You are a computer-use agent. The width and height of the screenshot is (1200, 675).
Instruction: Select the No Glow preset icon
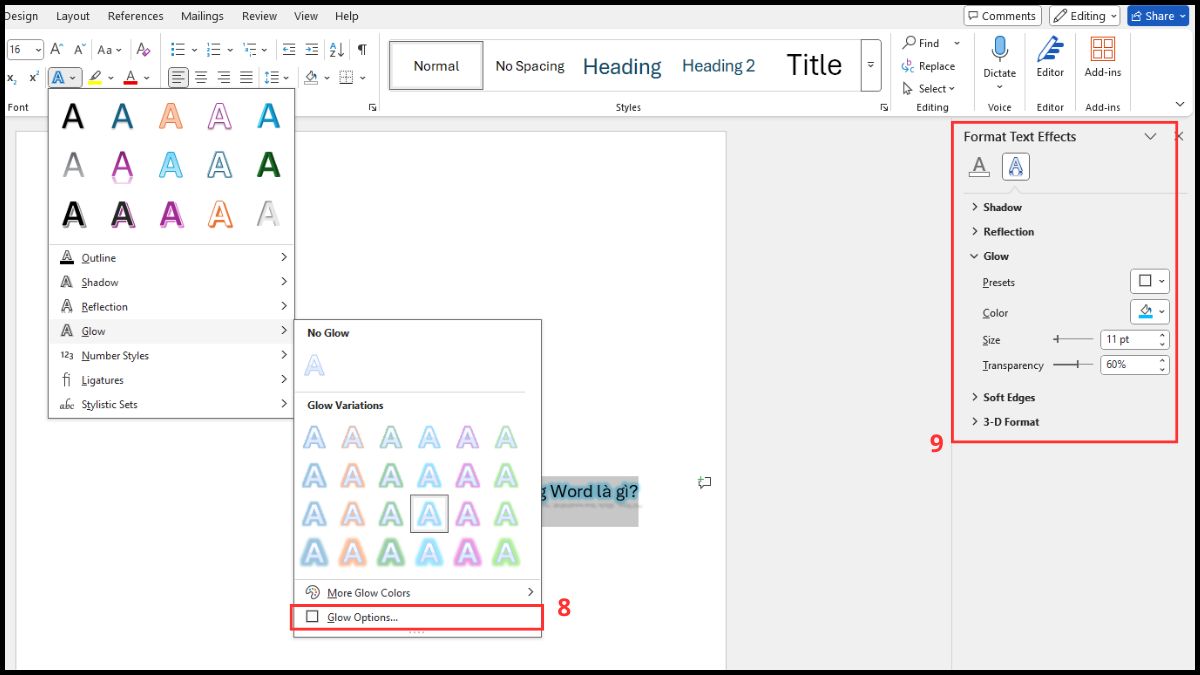coord(314,365)
